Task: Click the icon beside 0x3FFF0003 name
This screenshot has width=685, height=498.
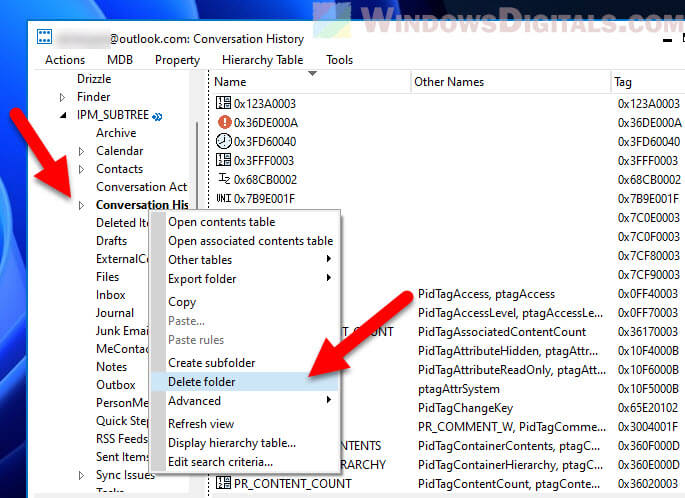Action: (x=223, y=160)
